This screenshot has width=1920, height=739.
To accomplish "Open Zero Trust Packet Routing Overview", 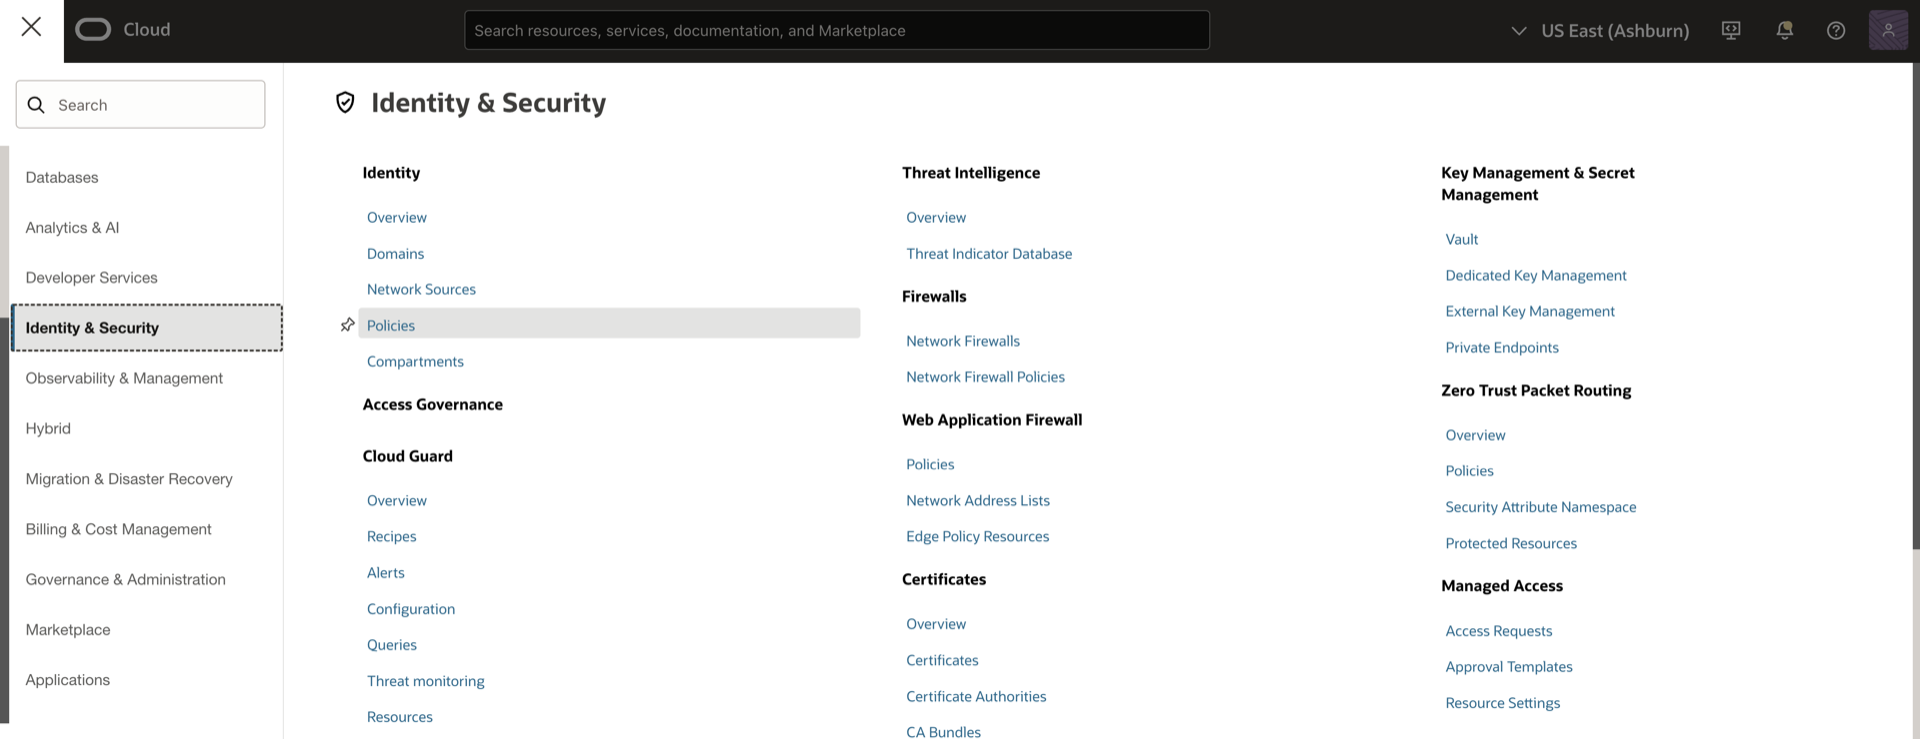I will click(x=1475, y=435).
